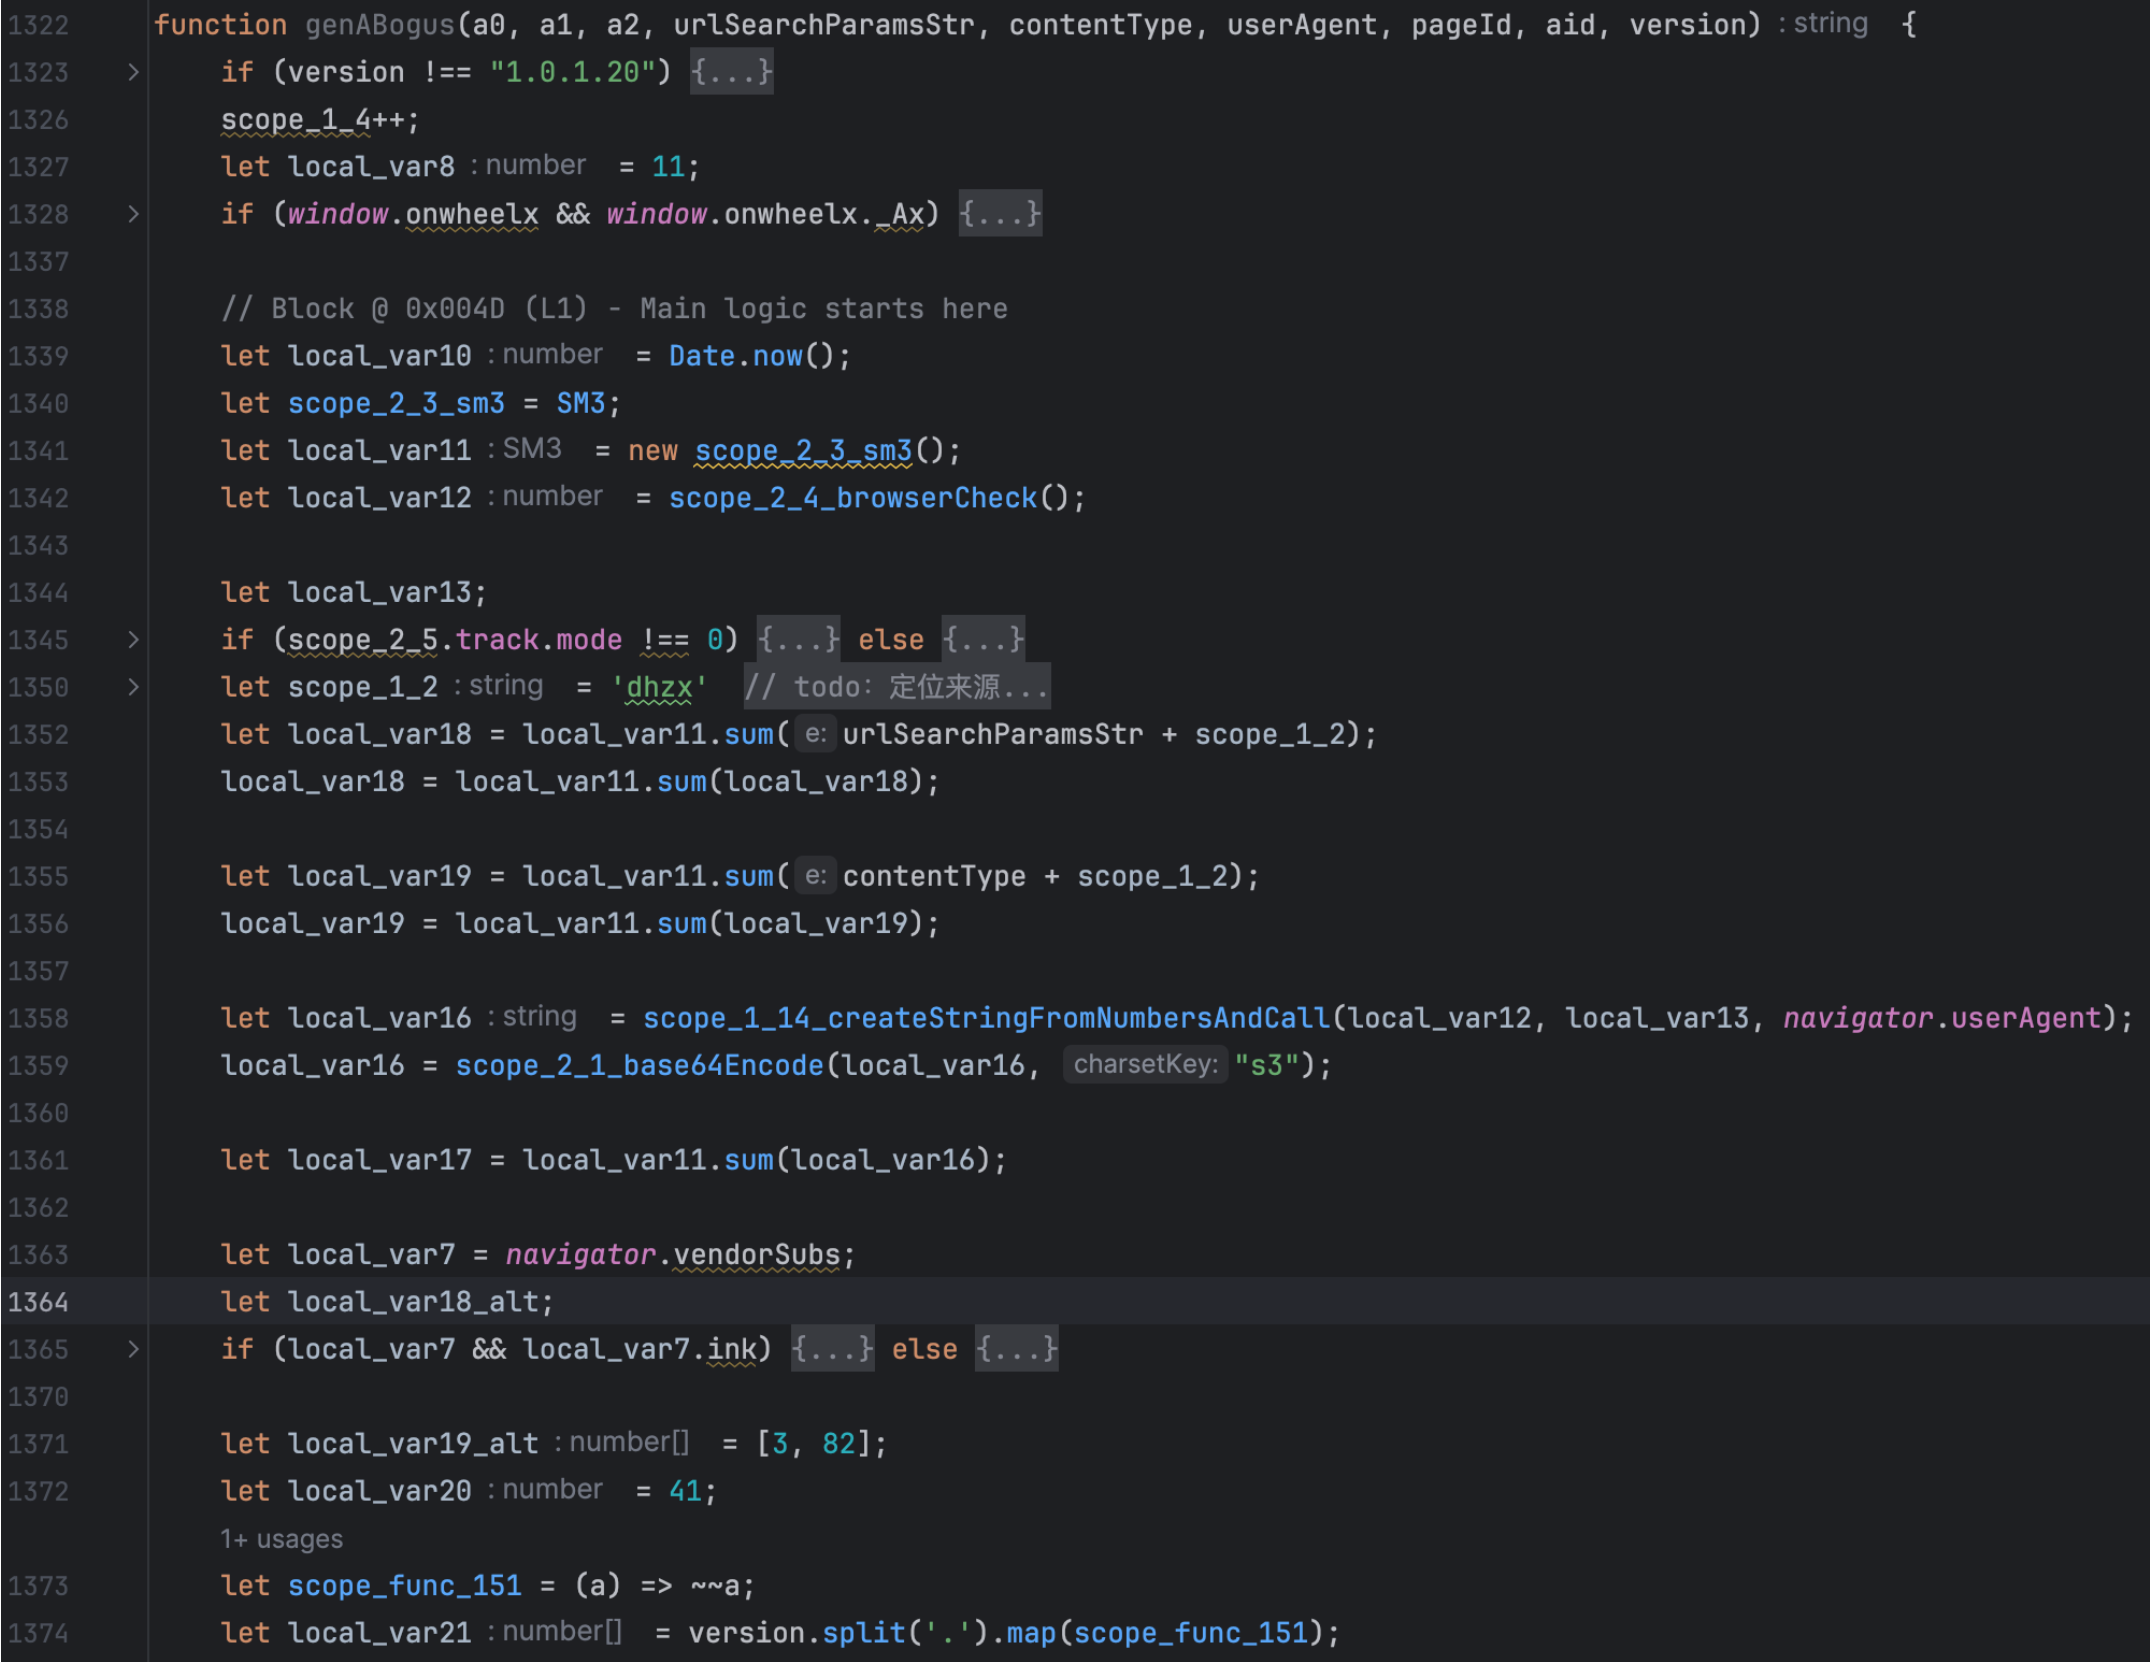Expand fold chevron beside line 1328

(x=133, y=214)
